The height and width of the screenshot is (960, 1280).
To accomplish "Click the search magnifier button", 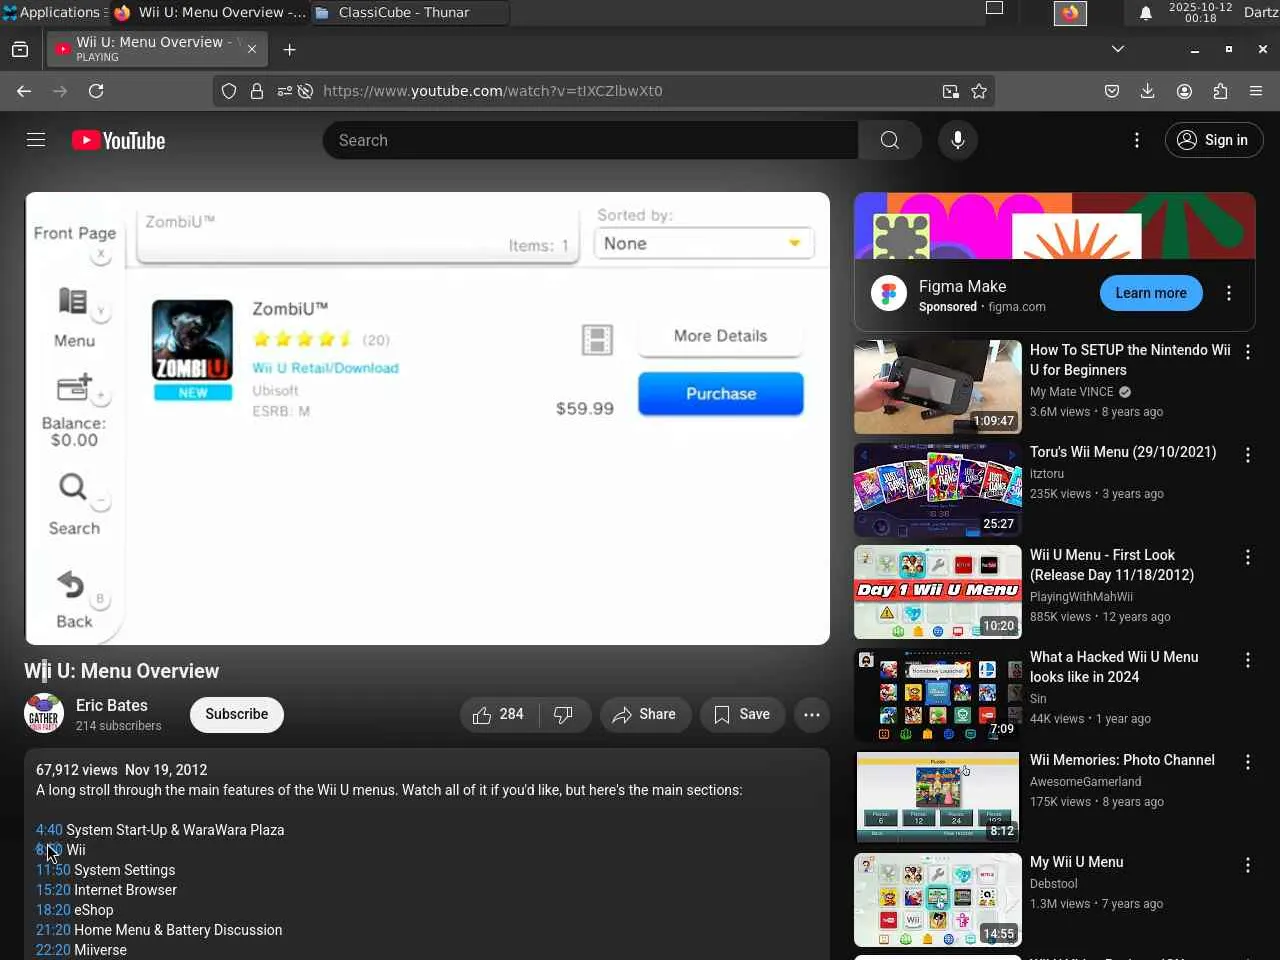I will (890, 140).
